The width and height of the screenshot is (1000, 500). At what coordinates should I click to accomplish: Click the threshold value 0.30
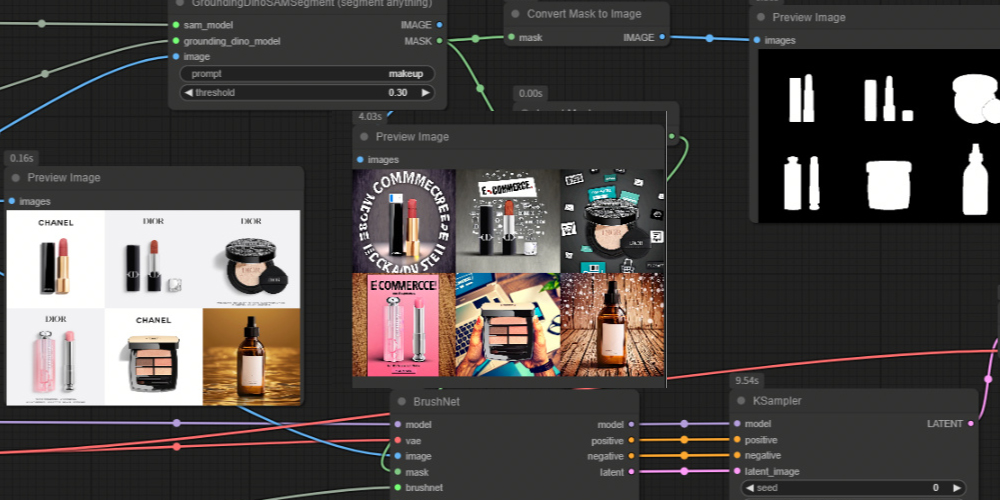pos(398,92)
